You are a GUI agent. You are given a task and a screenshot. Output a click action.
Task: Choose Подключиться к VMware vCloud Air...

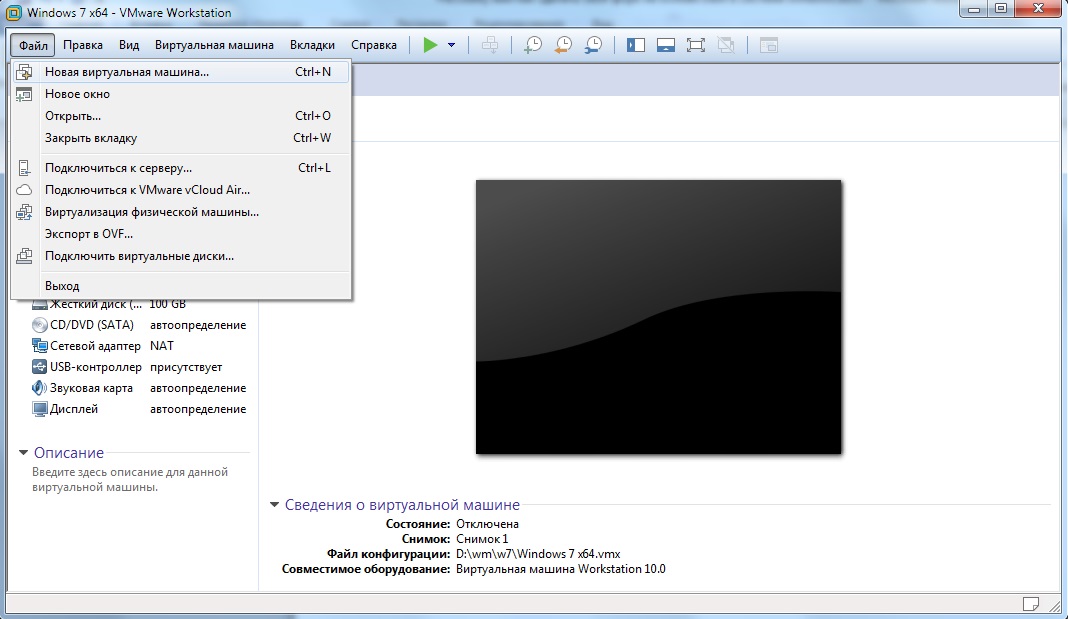pos(180,190)
